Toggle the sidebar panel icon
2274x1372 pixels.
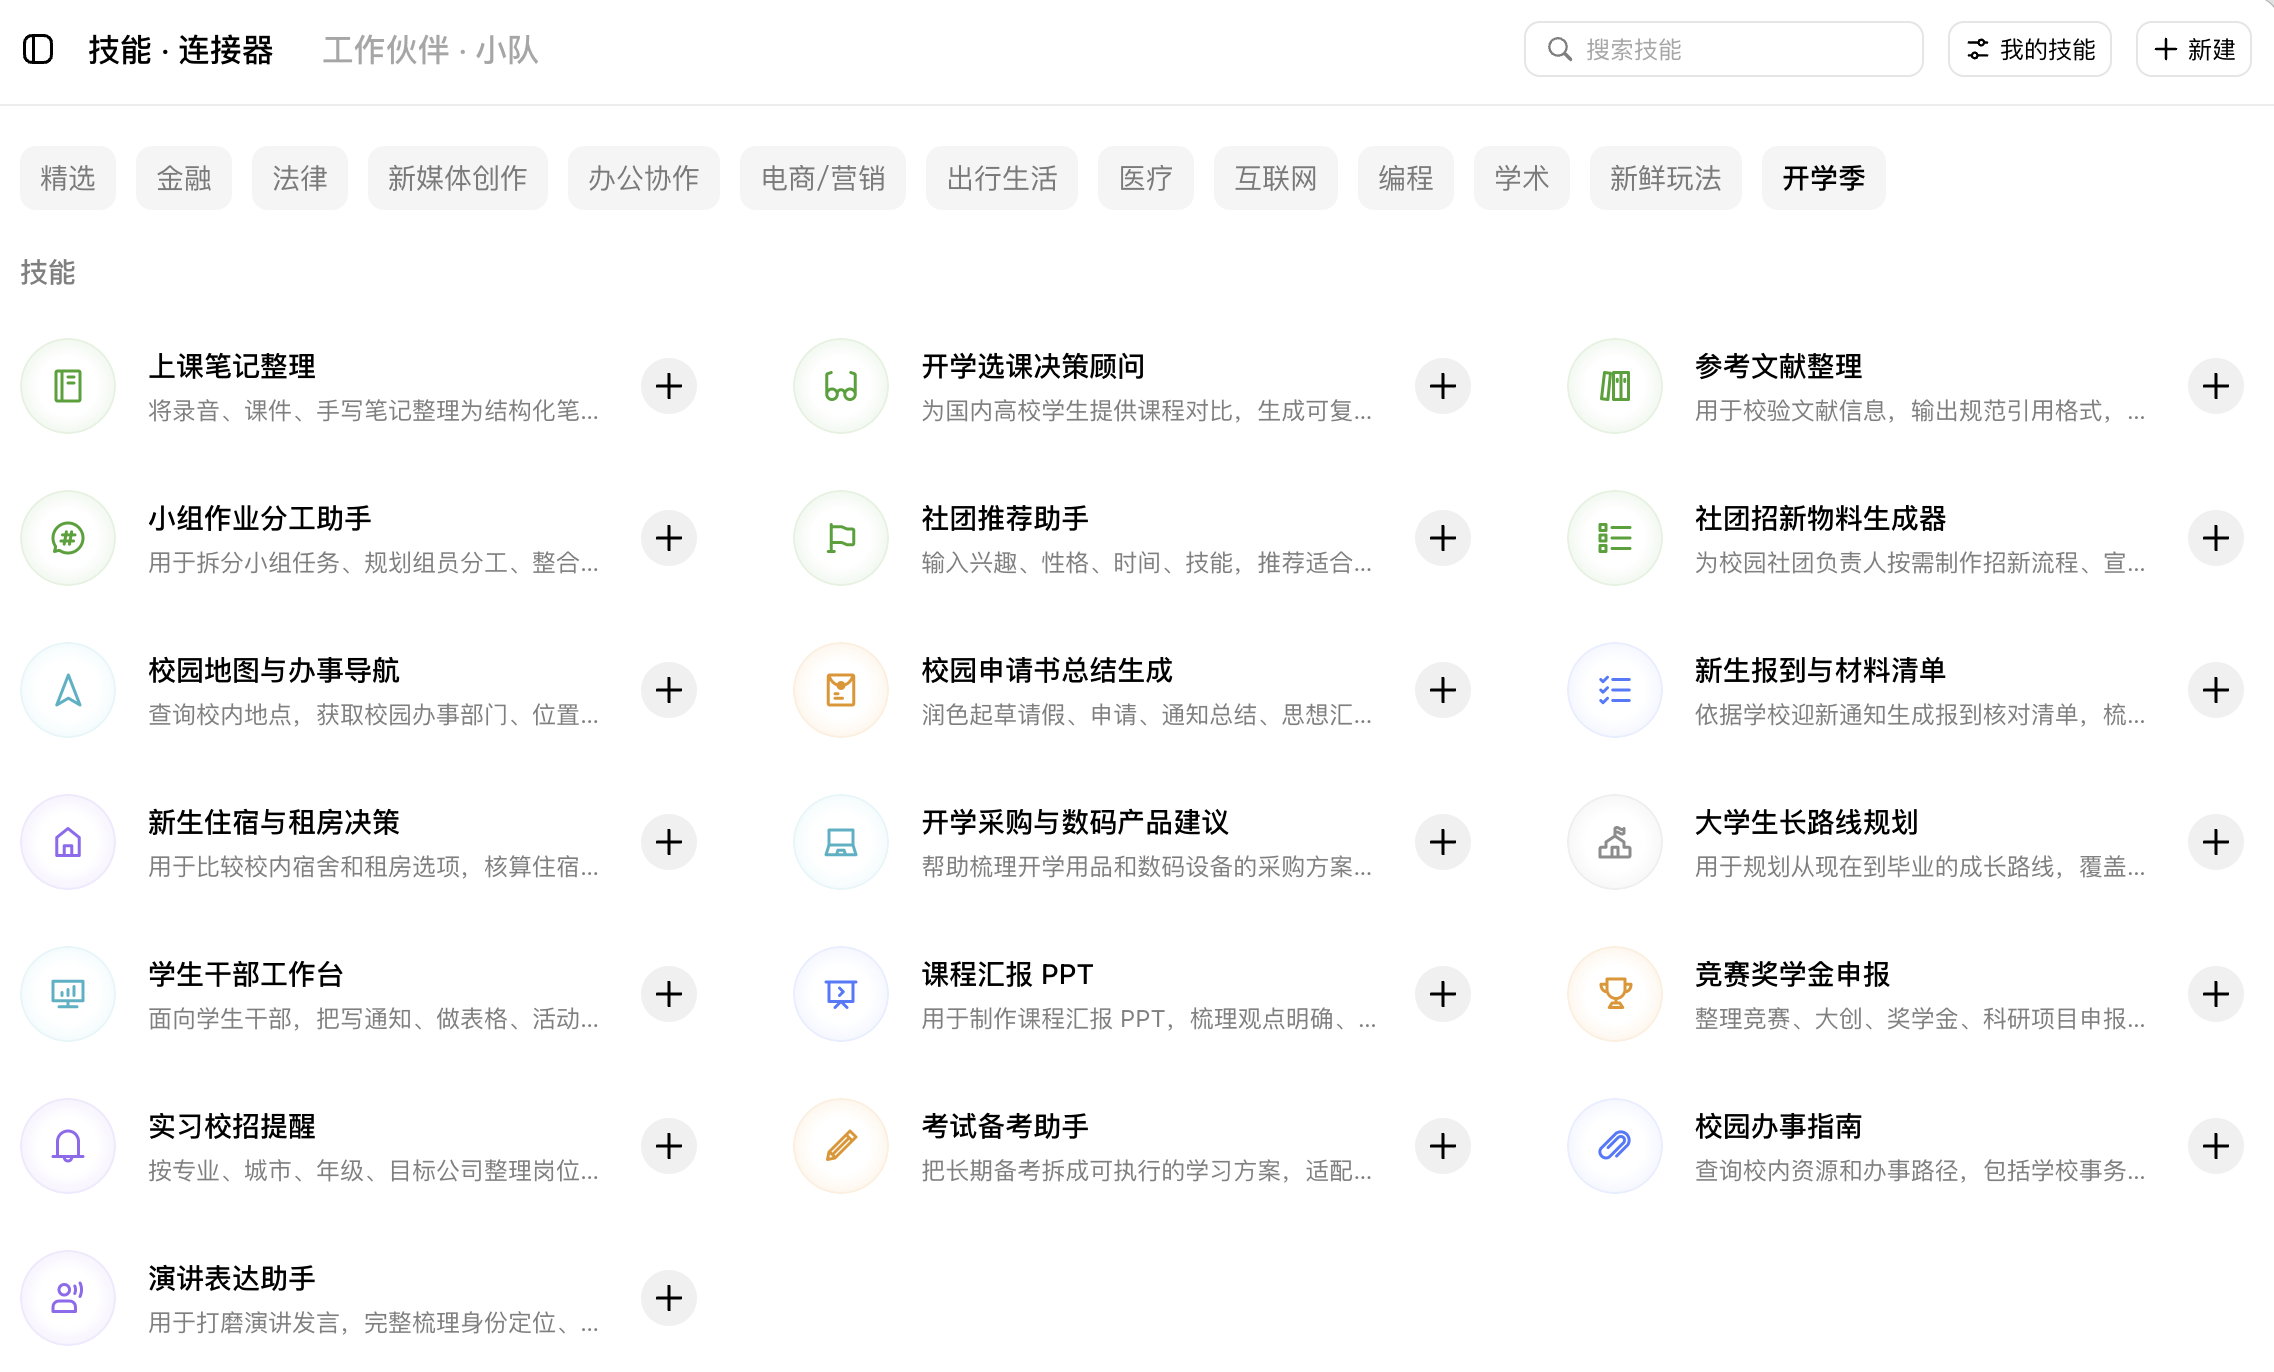tap(38, 49)
